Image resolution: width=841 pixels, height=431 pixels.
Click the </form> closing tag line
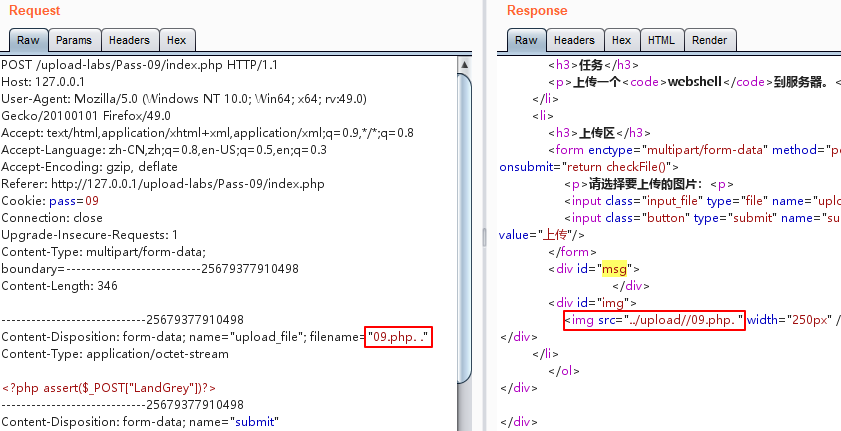coord(572,252)
